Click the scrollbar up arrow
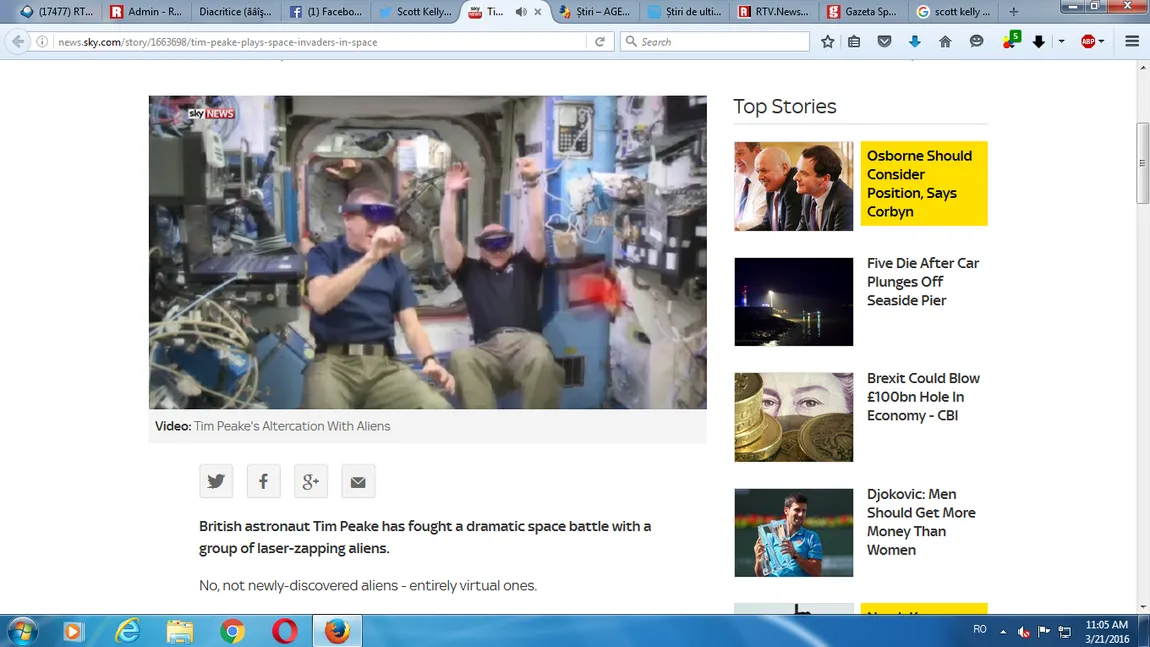The image size is (1150, 647). [1143, 67]
